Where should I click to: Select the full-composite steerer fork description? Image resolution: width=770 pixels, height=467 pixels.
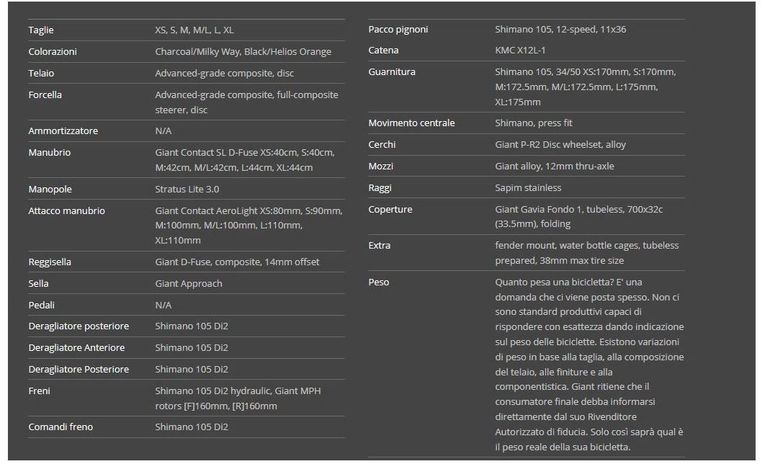247,102
